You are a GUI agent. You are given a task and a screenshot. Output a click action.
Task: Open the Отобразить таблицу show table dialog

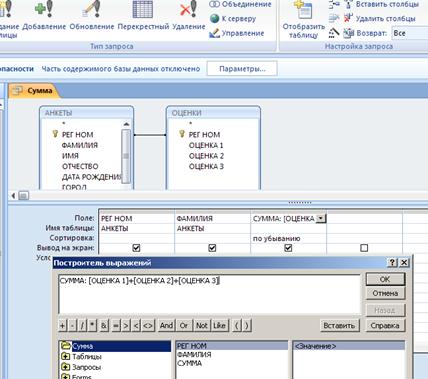(303, 20)
